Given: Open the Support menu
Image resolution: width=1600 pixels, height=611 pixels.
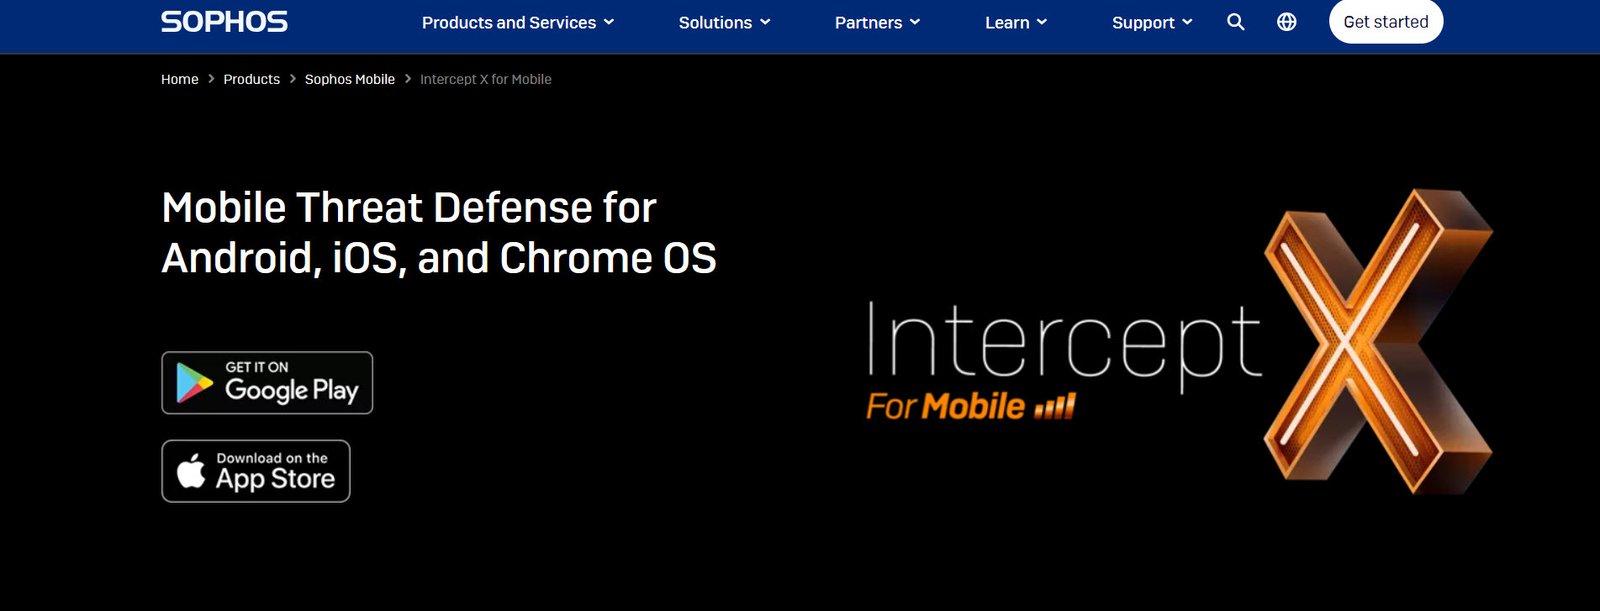Looking at the screenshot, I should pyautogui.click(x=1152, y=22).
